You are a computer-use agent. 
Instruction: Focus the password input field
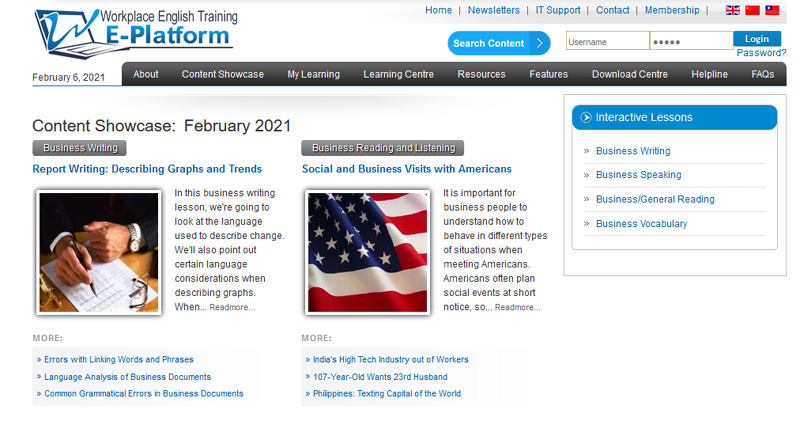coord(690,42)
